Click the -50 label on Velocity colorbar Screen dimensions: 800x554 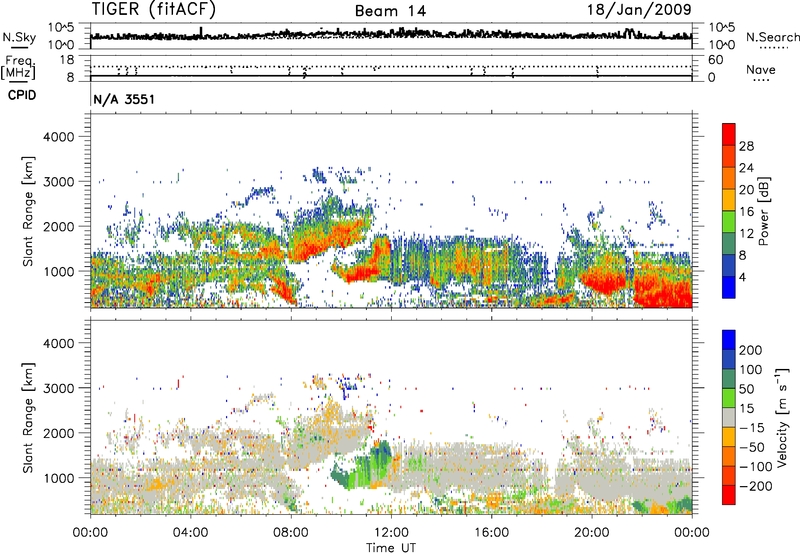tap(753, 447)
